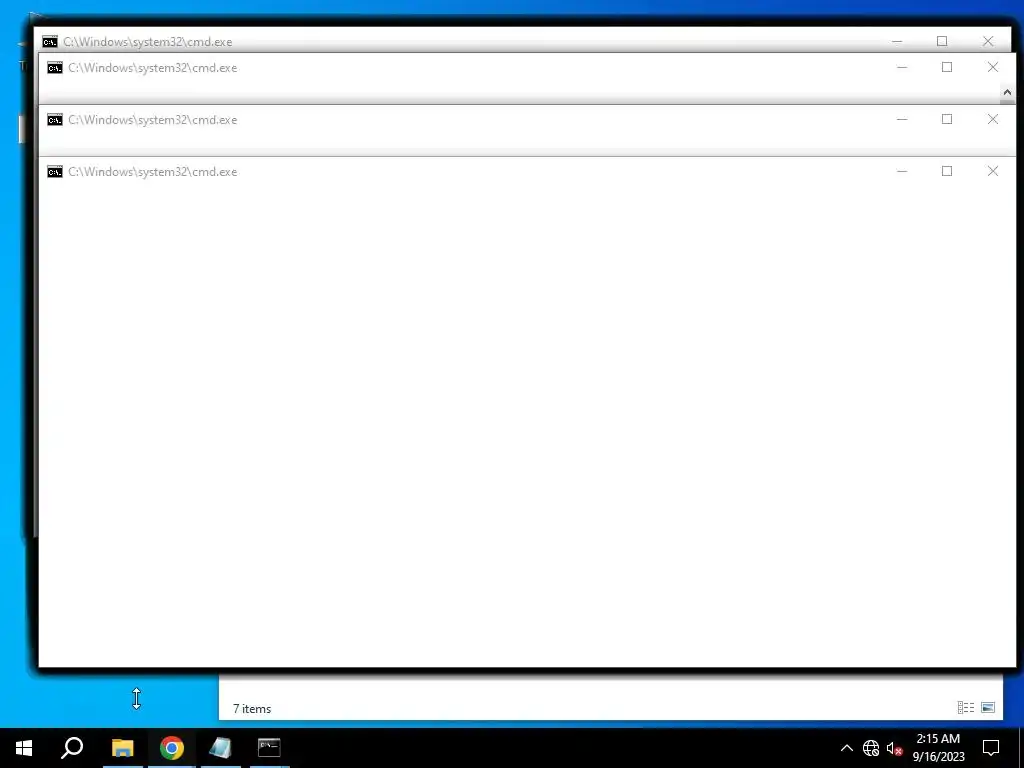
Task: Maximize the frontmost cmd.exe window
Action: (x=947, y=171)
